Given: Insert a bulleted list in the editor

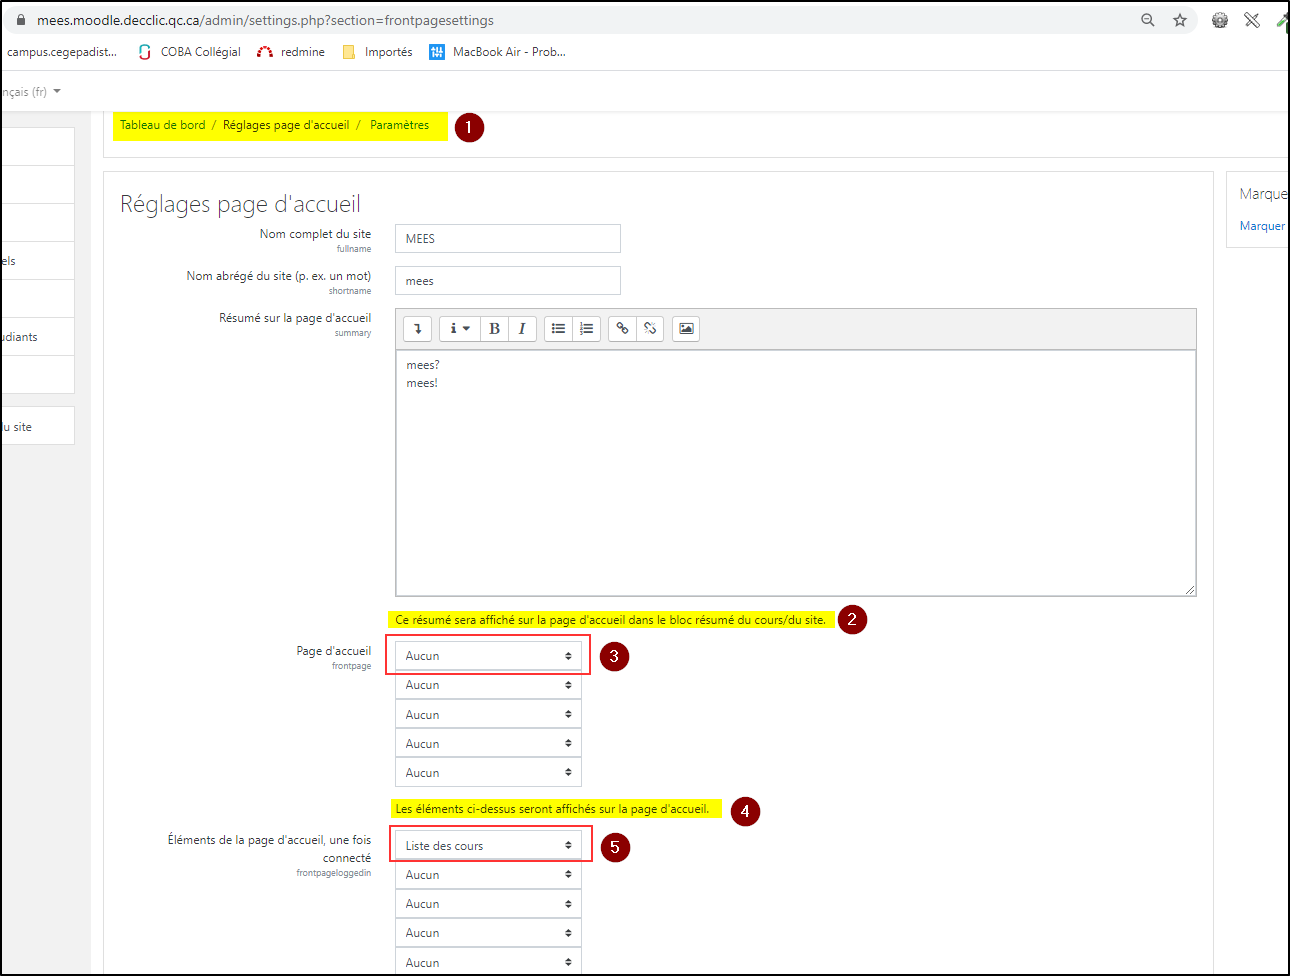Looking at the screenshot, I should (x=558, y=329).
